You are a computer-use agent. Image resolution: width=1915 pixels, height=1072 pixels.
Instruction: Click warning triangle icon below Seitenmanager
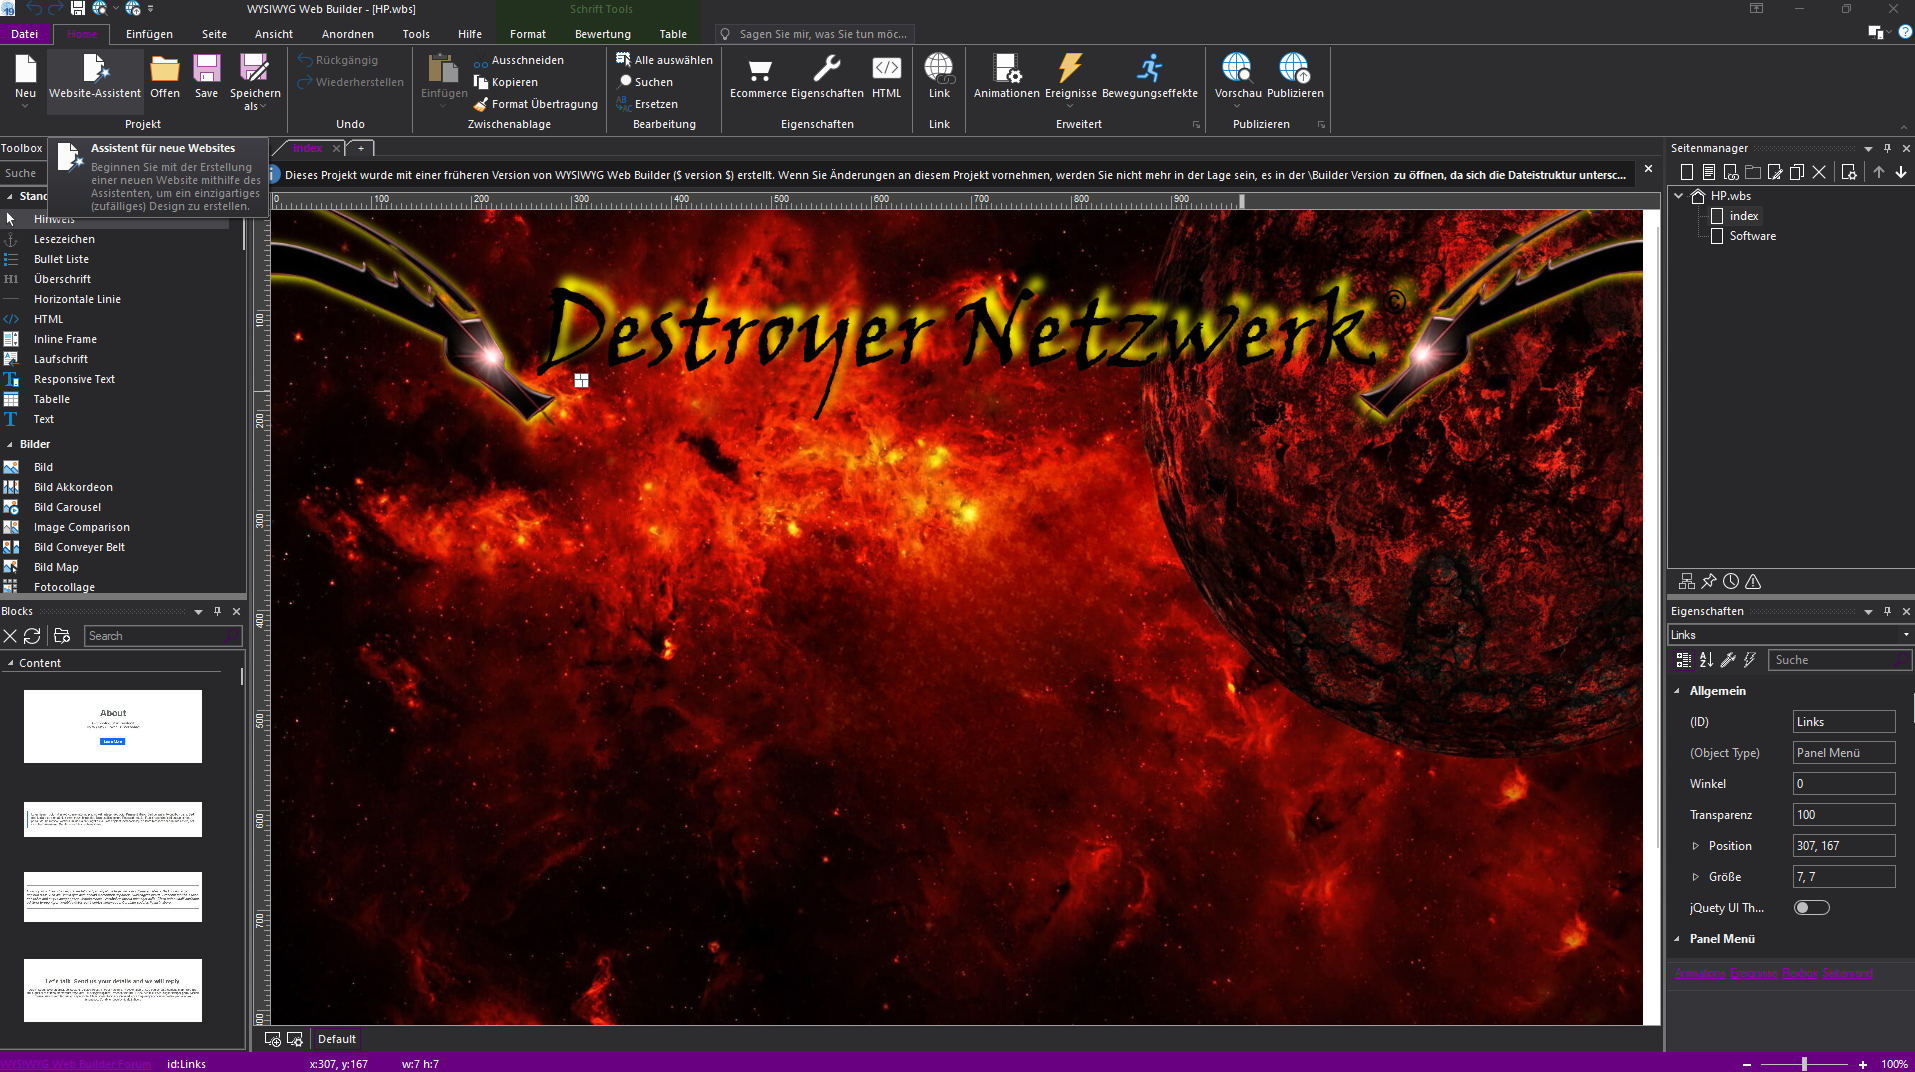(x=1753, y=581)
